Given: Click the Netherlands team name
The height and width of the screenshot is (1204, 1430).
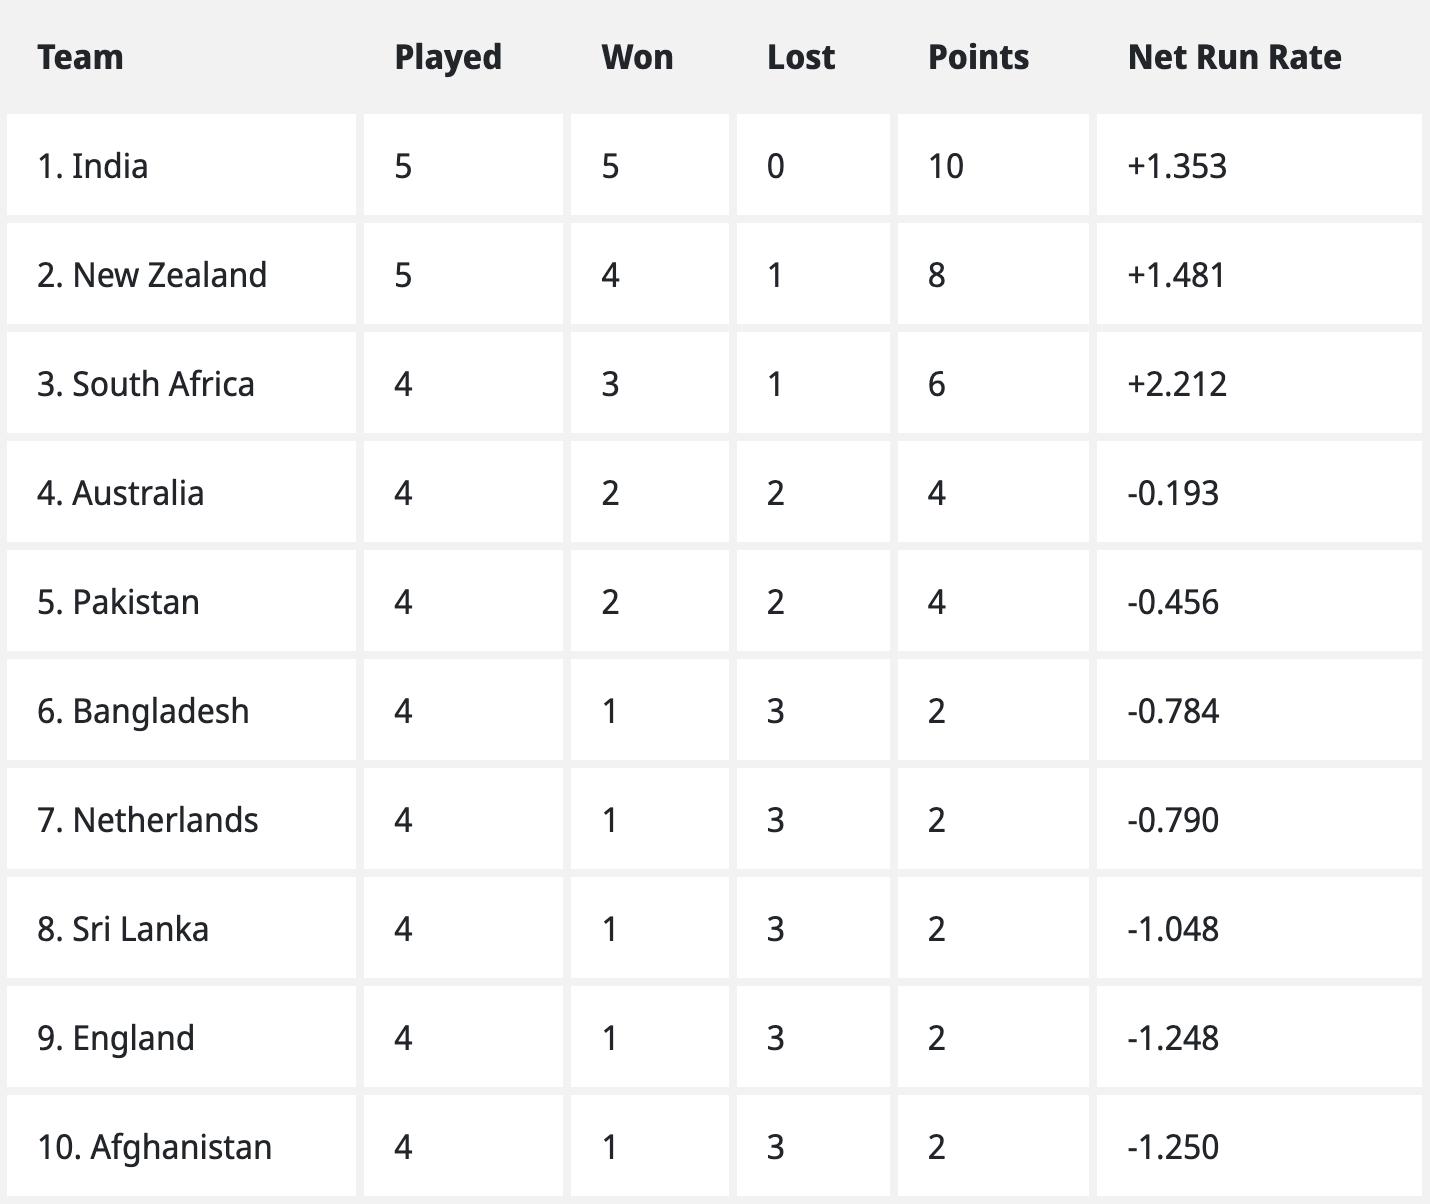Looking at the screenshot, I should coord(148,820).
